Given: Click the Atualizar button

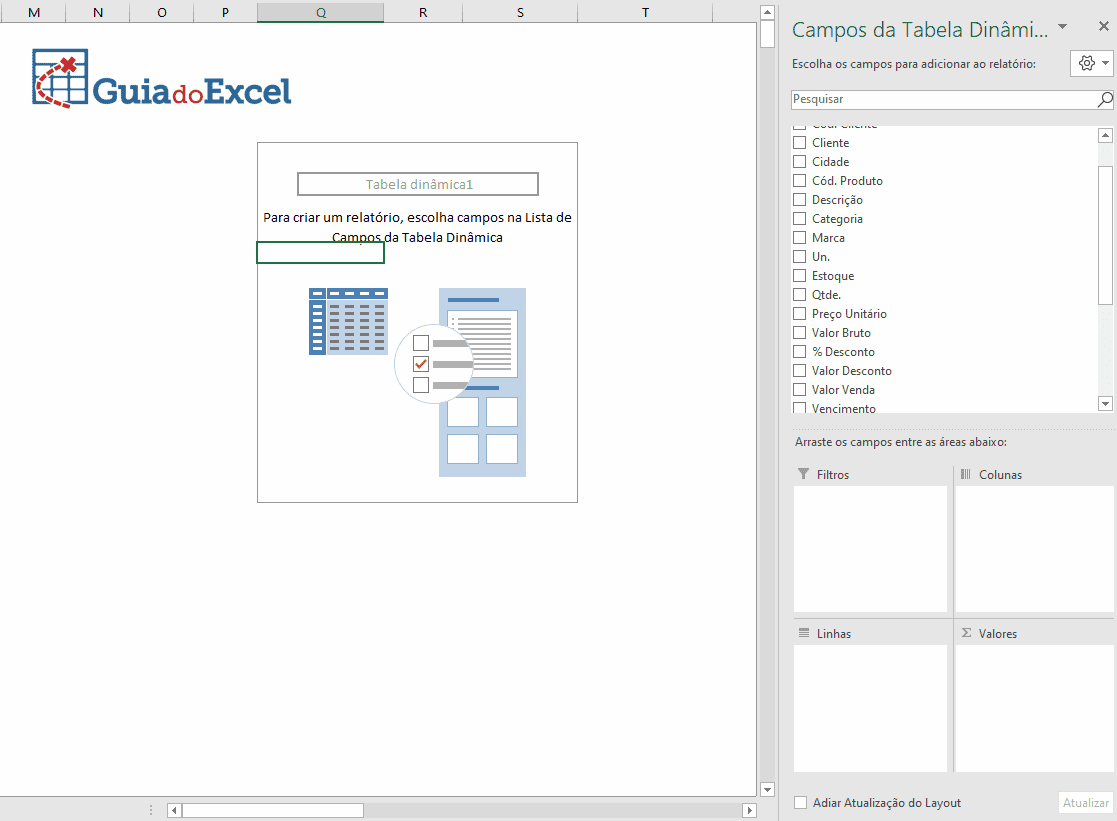Looking at the screenshot, I should pos(1085,803).
